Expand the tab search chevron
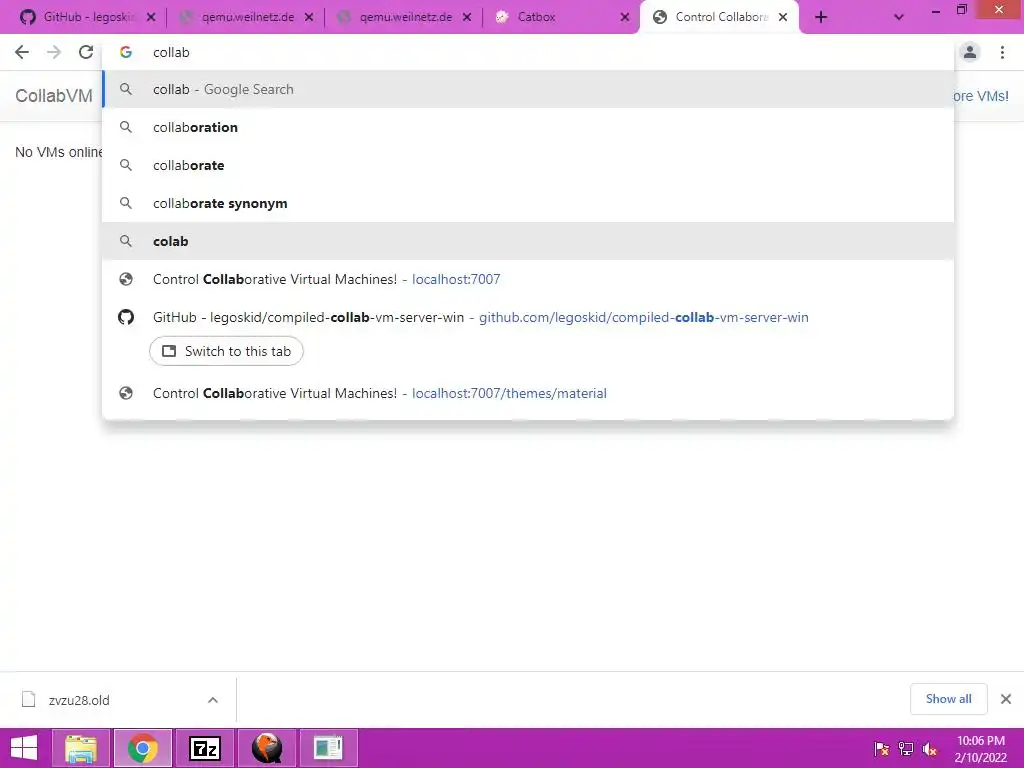Image resolution: width=1024 pixels, height=768 pixels. 899,18
